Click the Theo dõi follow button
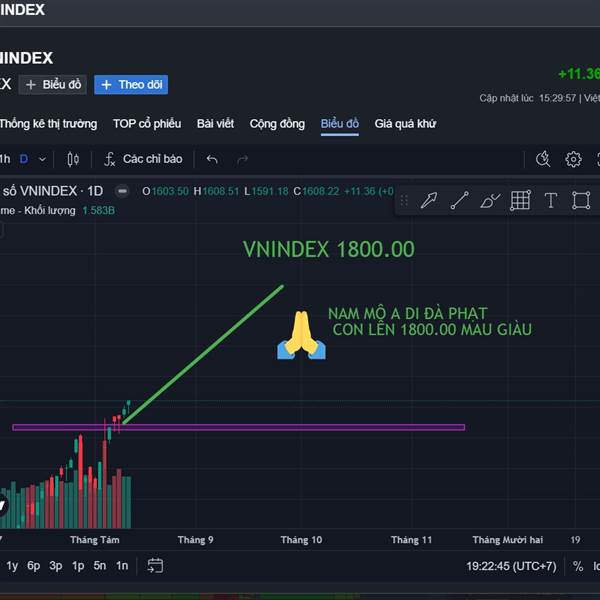The width and height of the screenshot is (600, 600). [x=131, y=85]
